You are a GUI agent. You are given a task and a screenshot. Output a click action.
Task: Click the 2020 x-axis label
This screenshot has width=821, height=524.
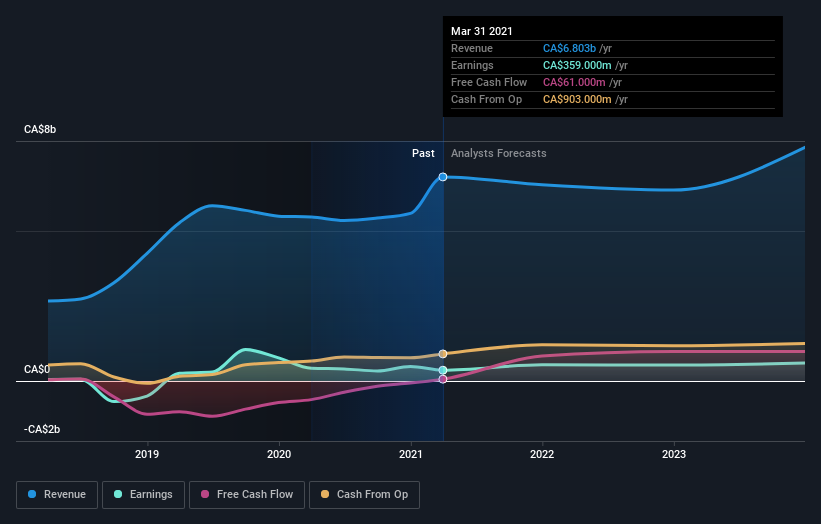279,454
